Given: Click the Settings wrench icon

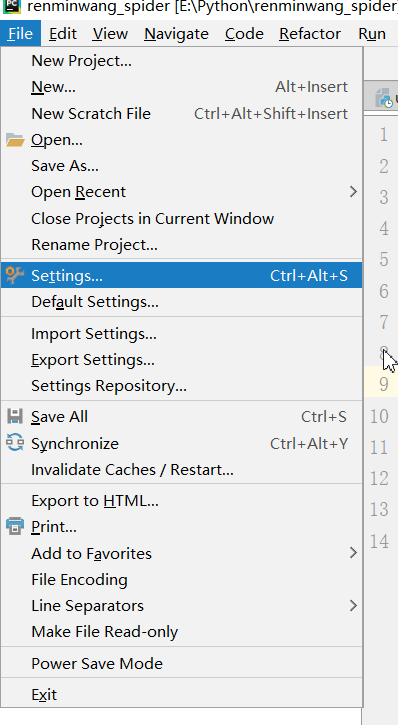Looking at the screenshot, I should 15,275.
